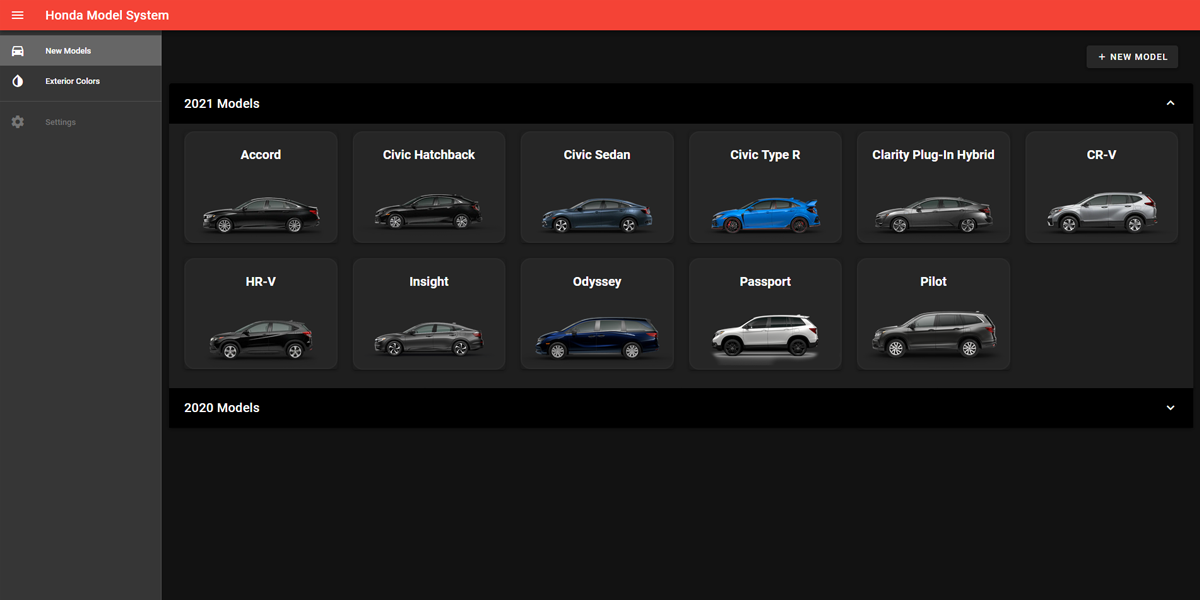Image resolution: width=1200 pixels, height=600 pixels.
Task: Click the Civic Sedan card title
Action: pyautogui.click(x=597, y=155)
